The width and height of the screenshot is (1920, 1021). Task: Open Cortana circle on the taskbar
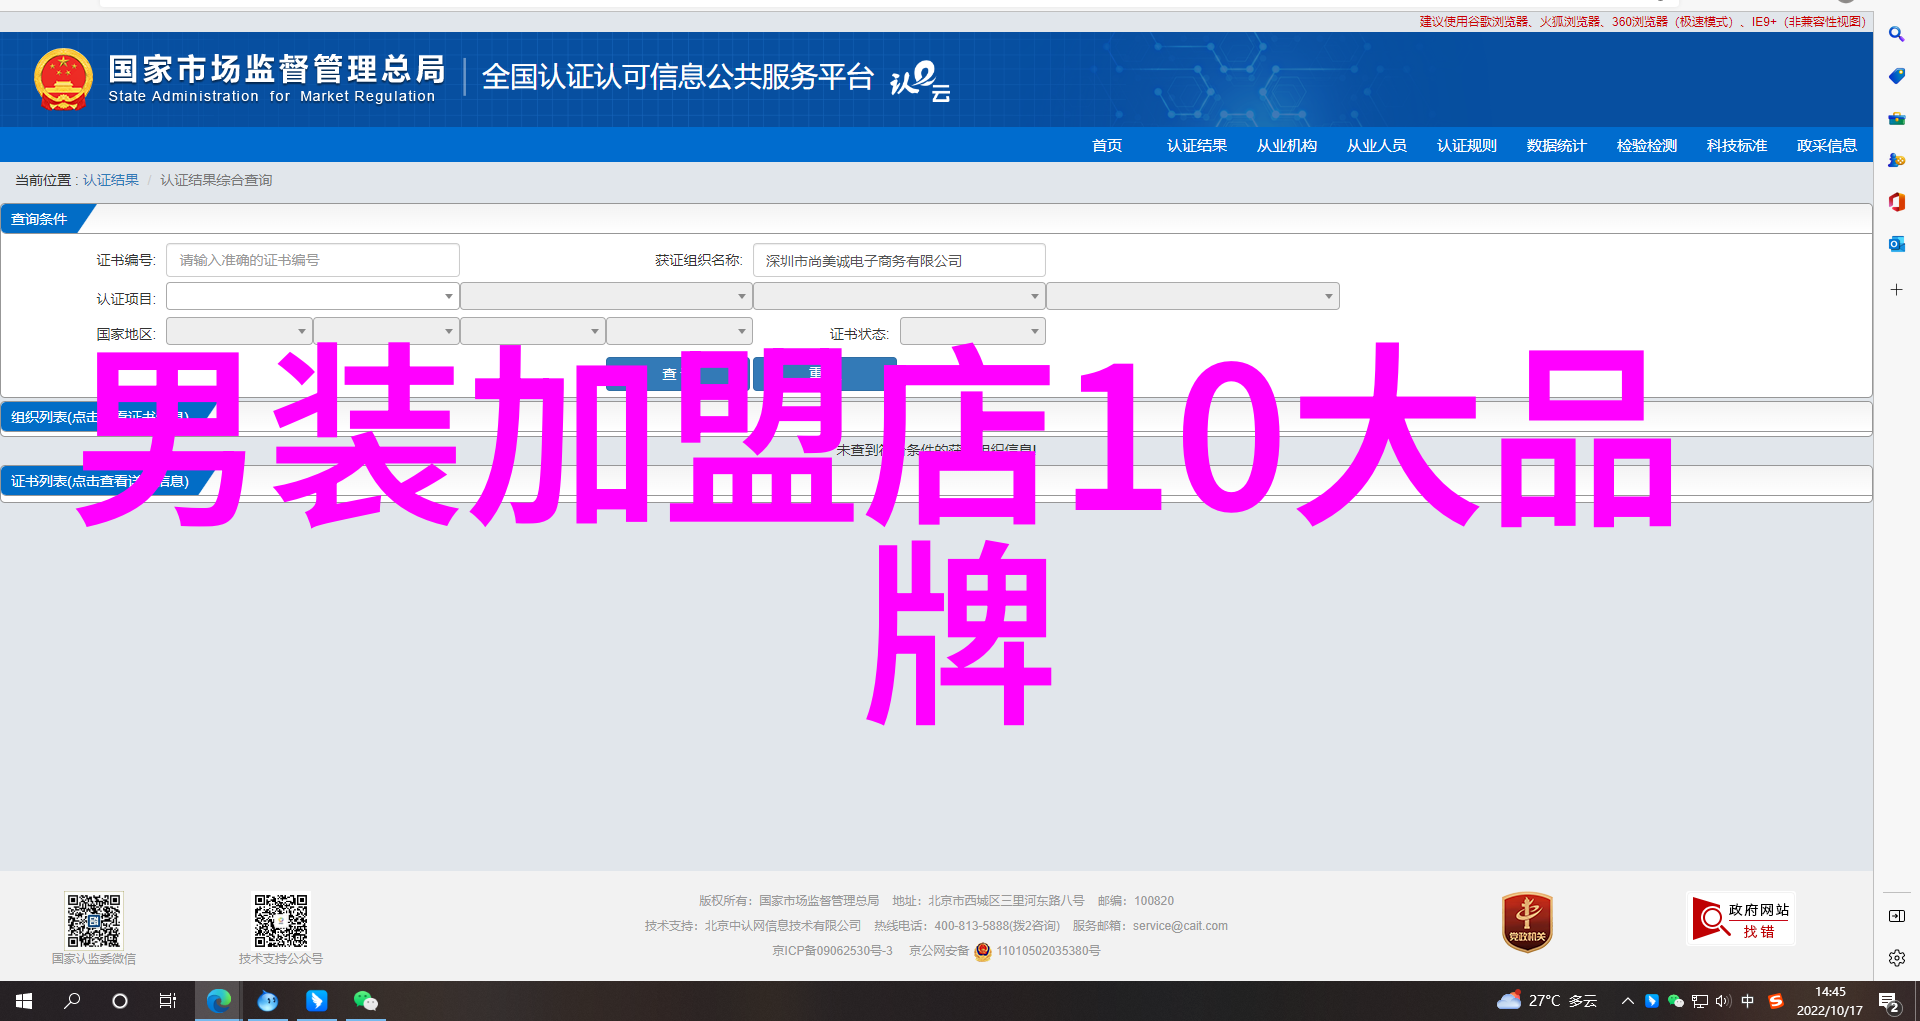pos(120,1001)
